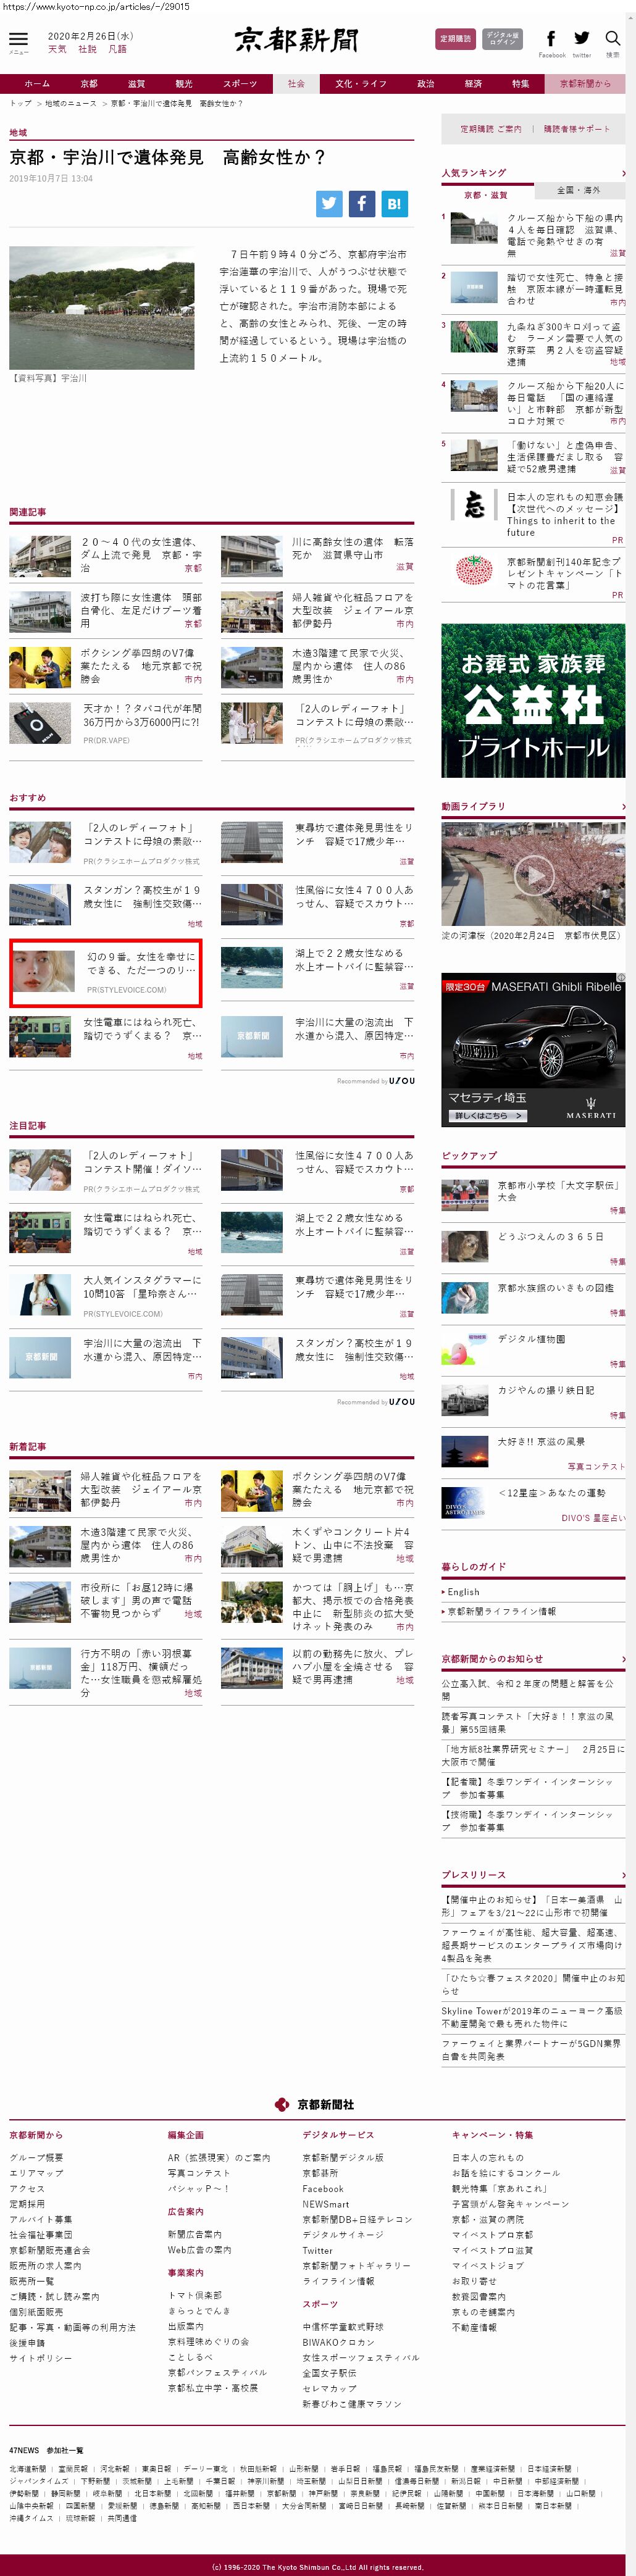Image resolution: width=636 pixels, height=2576 pixels.
Task: Open the 経済 nav tab
Action: (473, 84)
